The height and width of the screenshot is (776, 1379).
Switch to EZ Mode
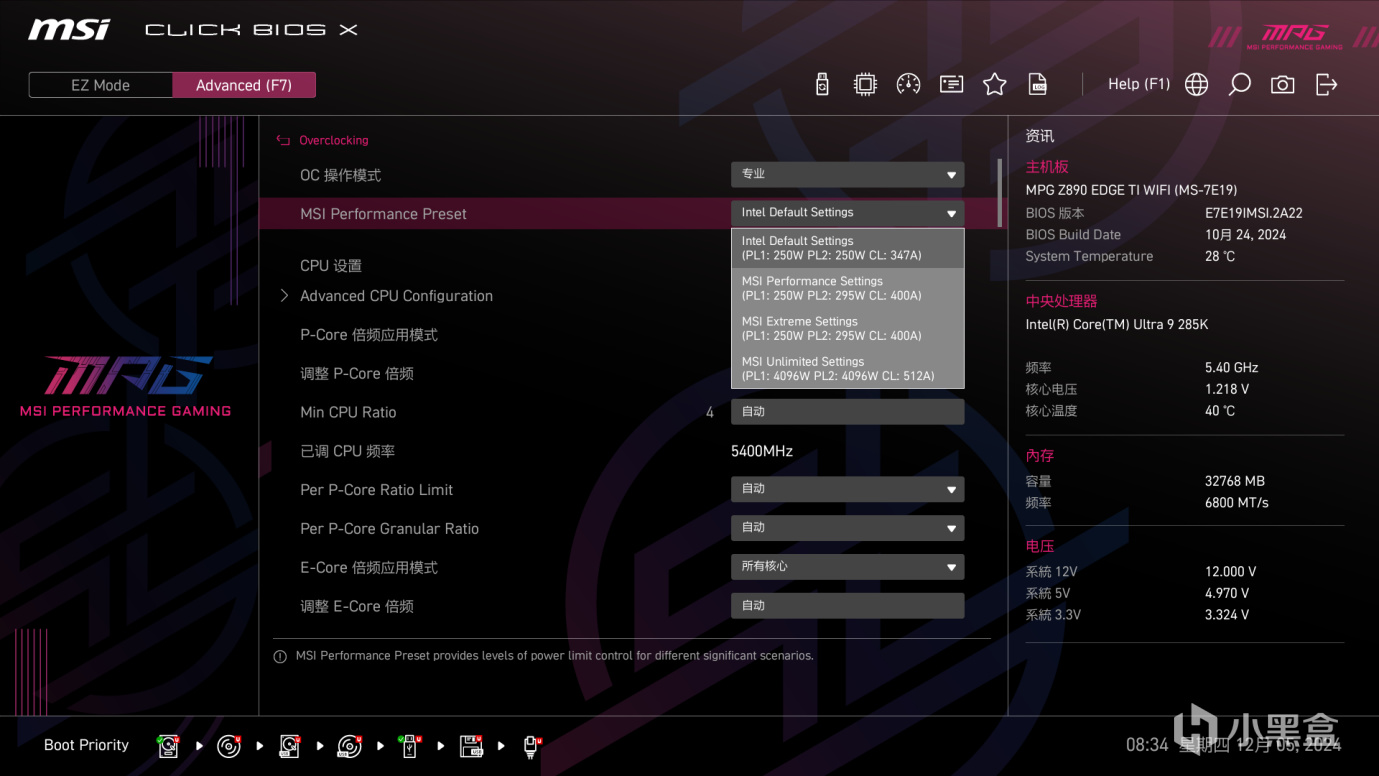click(100, 85)
